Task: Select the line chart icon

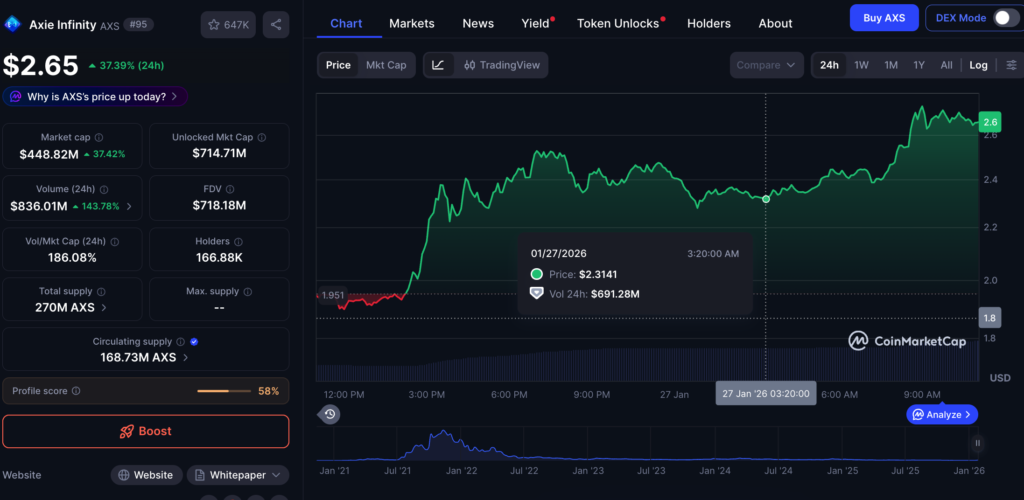Action: tap(438, 65)
